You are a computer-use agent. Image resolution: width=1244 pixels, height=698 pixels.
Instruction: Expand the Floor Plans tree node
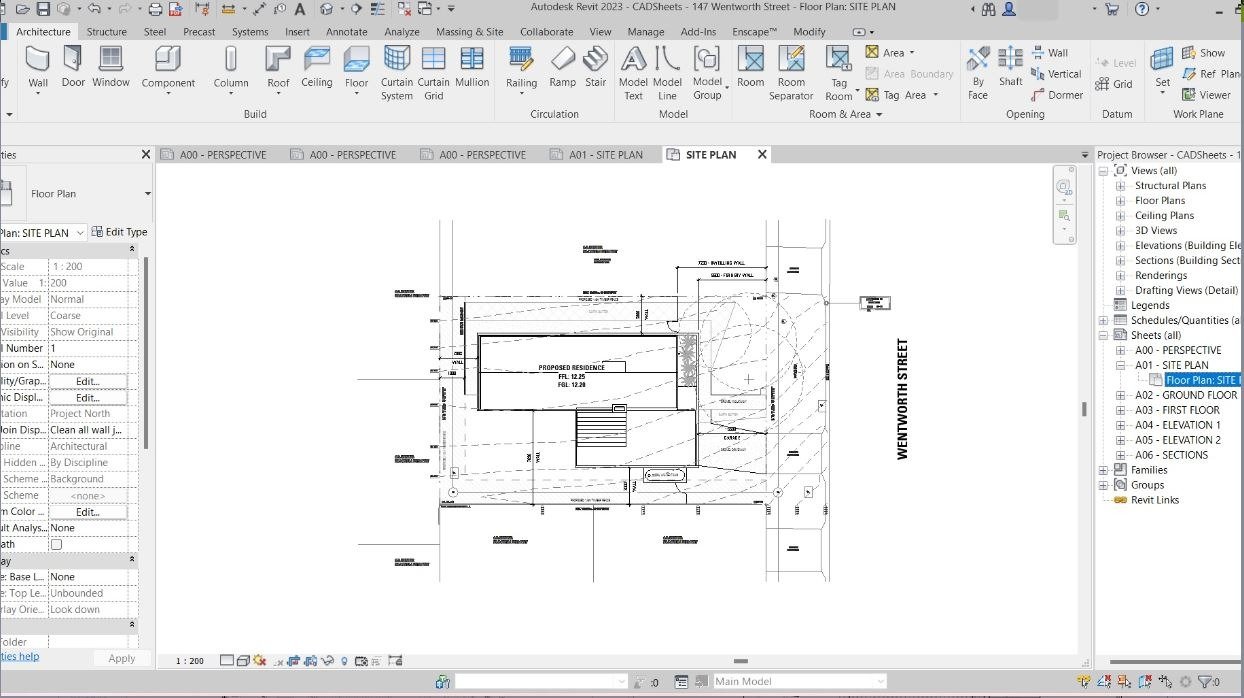tap(1120, 201)
